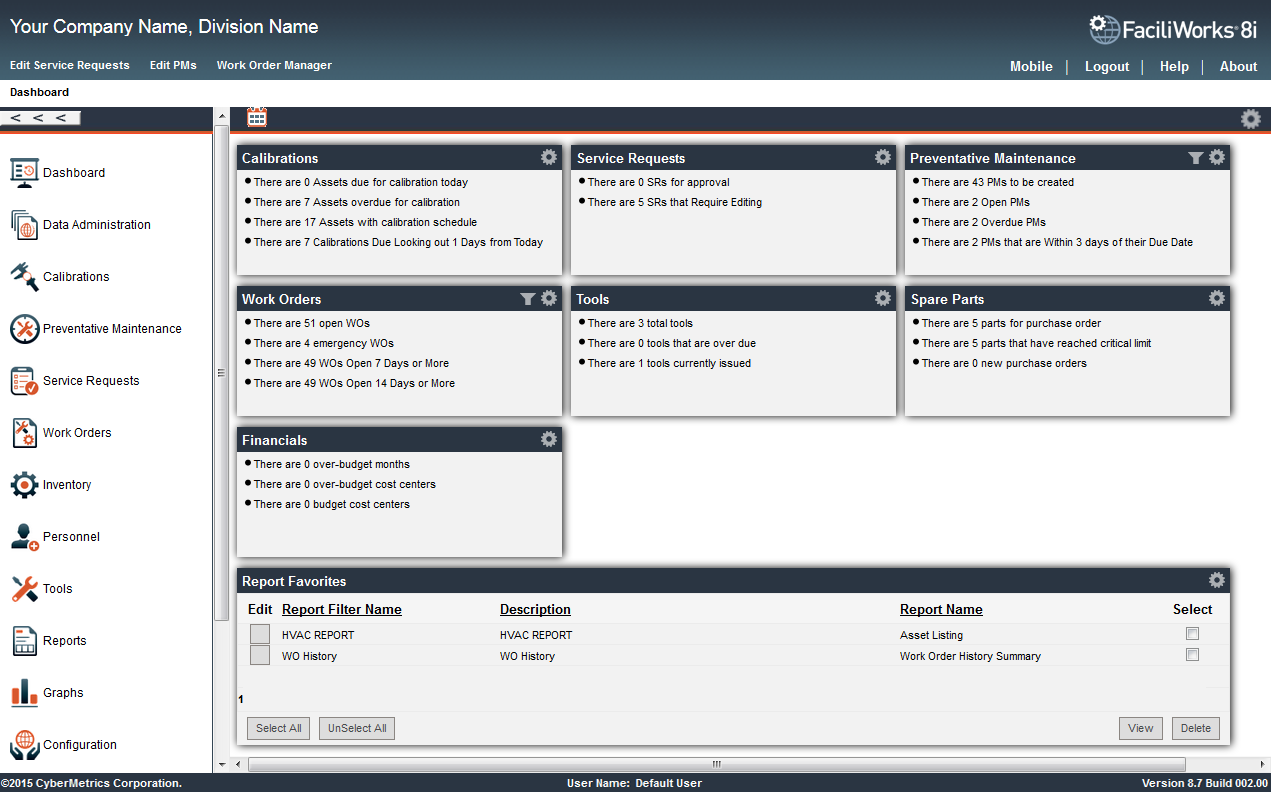The width and height of the screenshot is (1271, 792).
Task: Click the Select All button in Report Favorites
Action: [278, 728]
